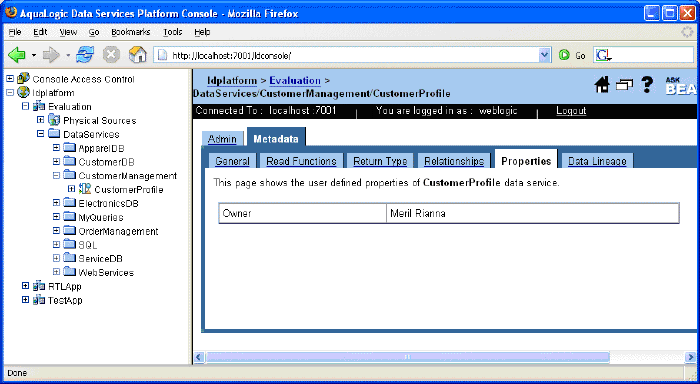The image size is (700, 384).
Task: Expand the RTLApp node
Action: pos(25,286)
